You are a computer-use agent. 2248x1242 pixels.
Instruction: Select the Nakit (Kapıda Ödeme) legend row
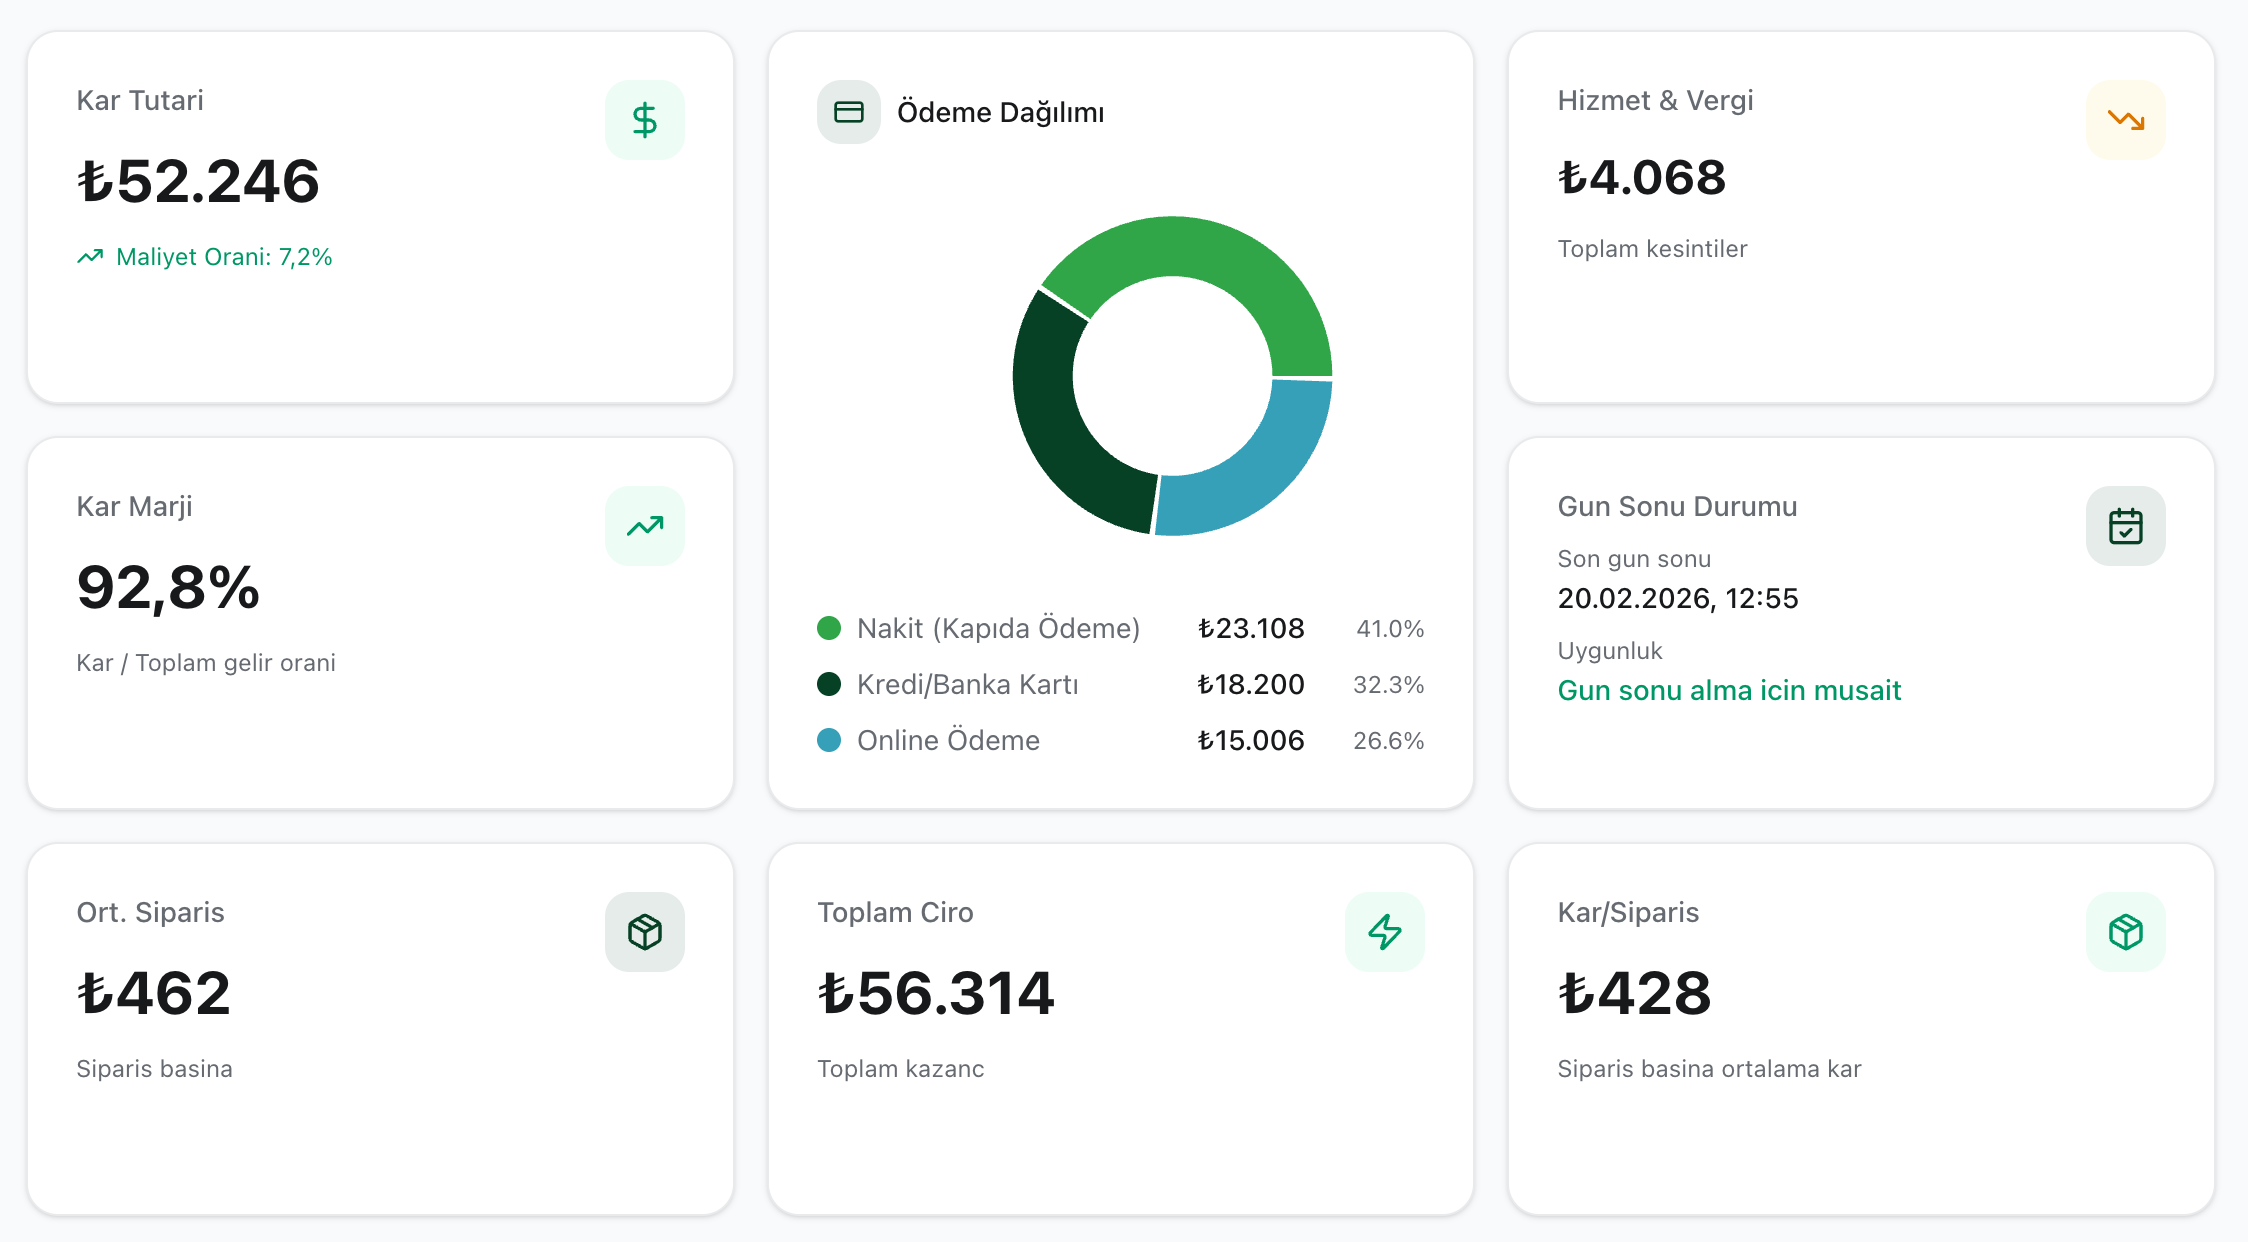[x=998, y=628]
